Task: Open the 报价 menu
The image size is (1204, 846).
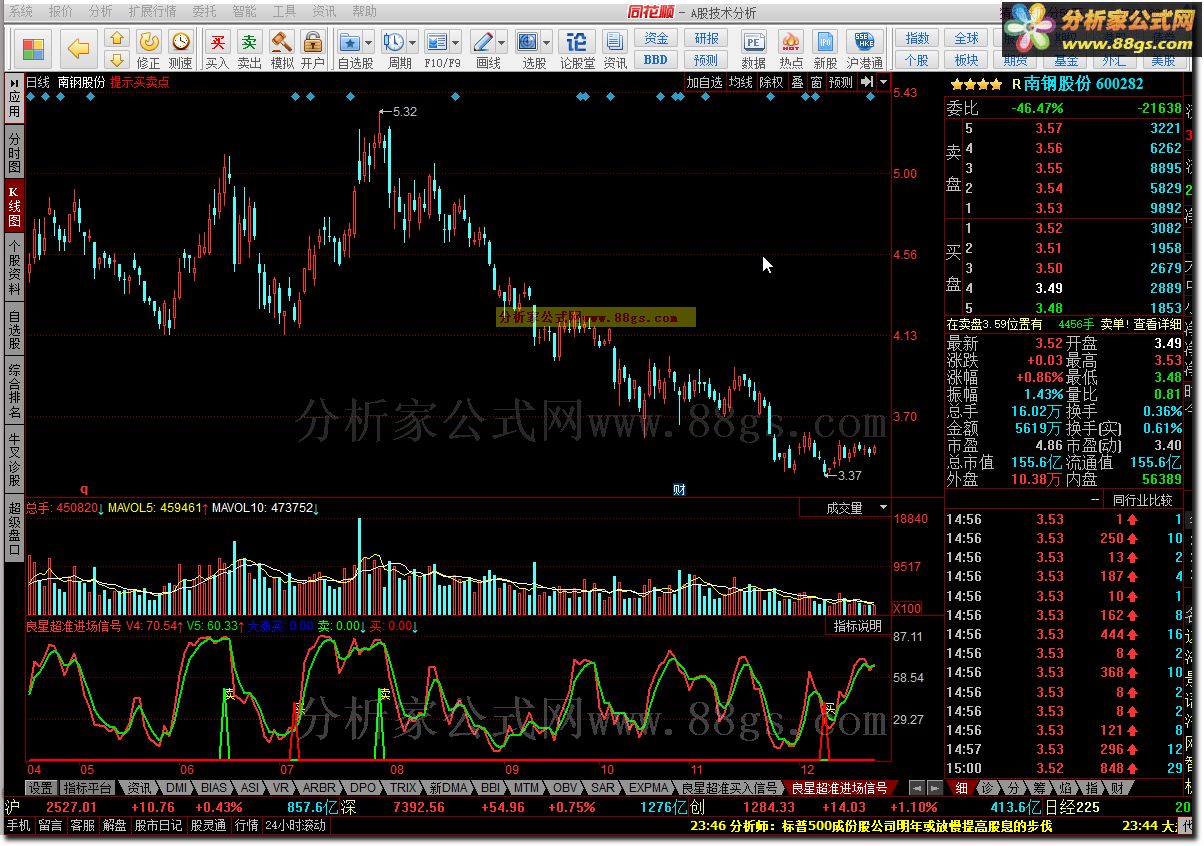Action: (61, 11)
